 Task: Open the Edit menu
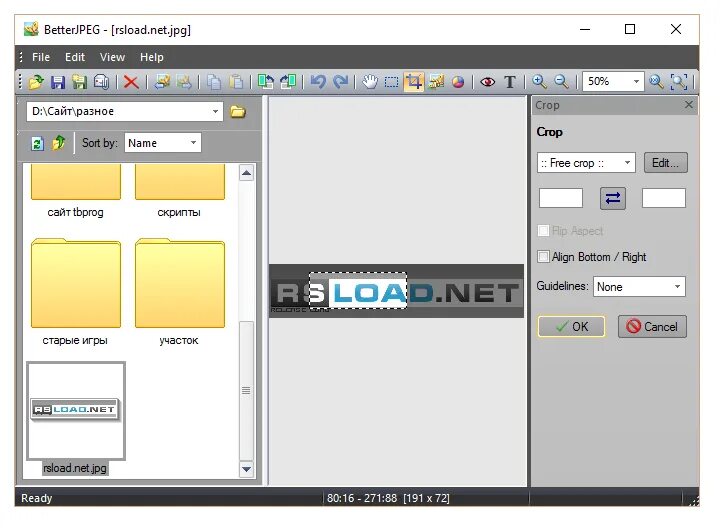click(x=75, y=57)
